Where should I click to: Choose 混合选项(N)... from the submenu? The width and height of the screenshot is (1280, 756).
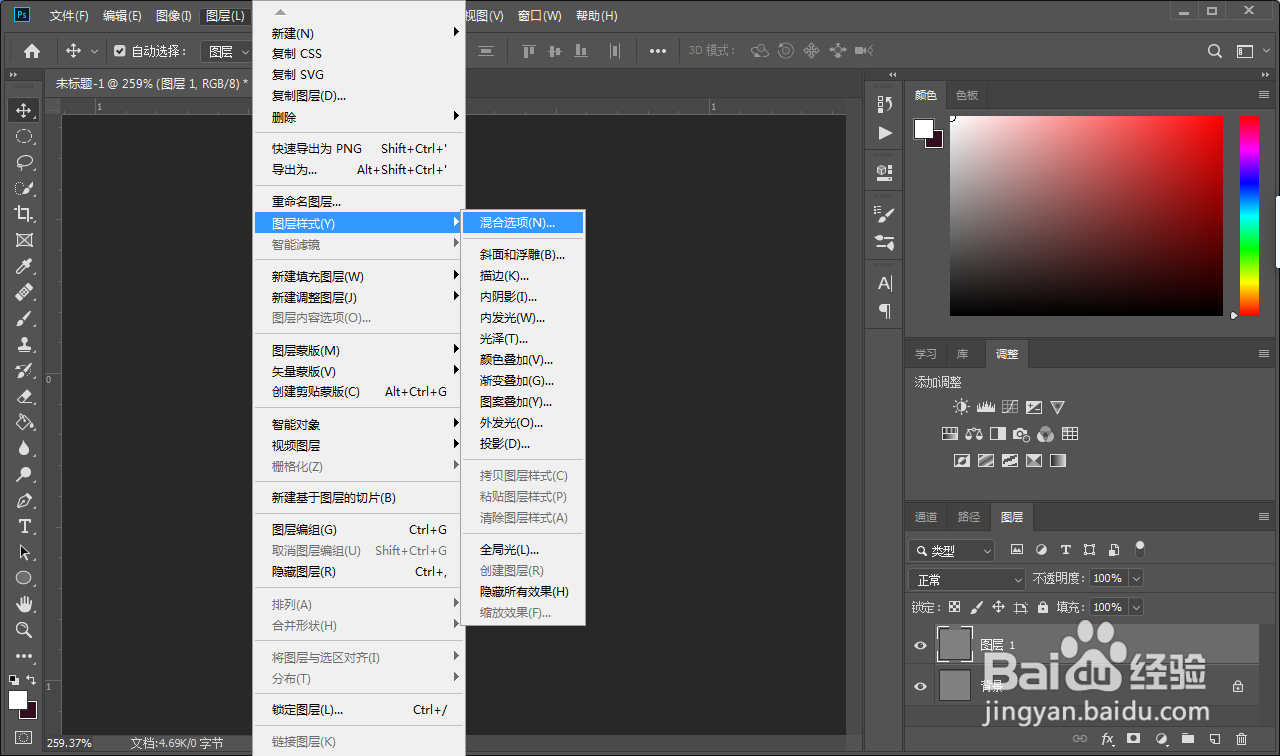pos(523,223)
